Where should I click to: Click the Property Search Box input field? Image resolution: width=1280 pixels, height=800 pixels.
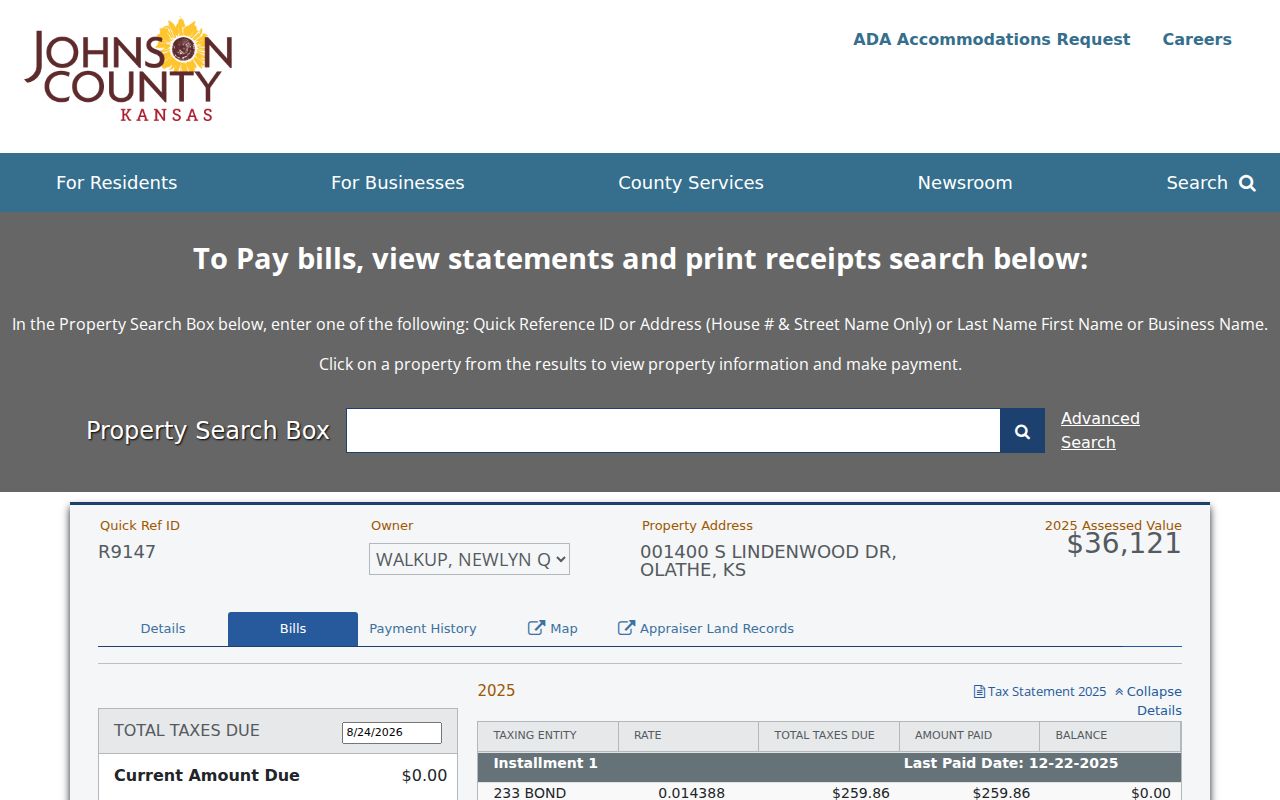[x=673, y=431]
